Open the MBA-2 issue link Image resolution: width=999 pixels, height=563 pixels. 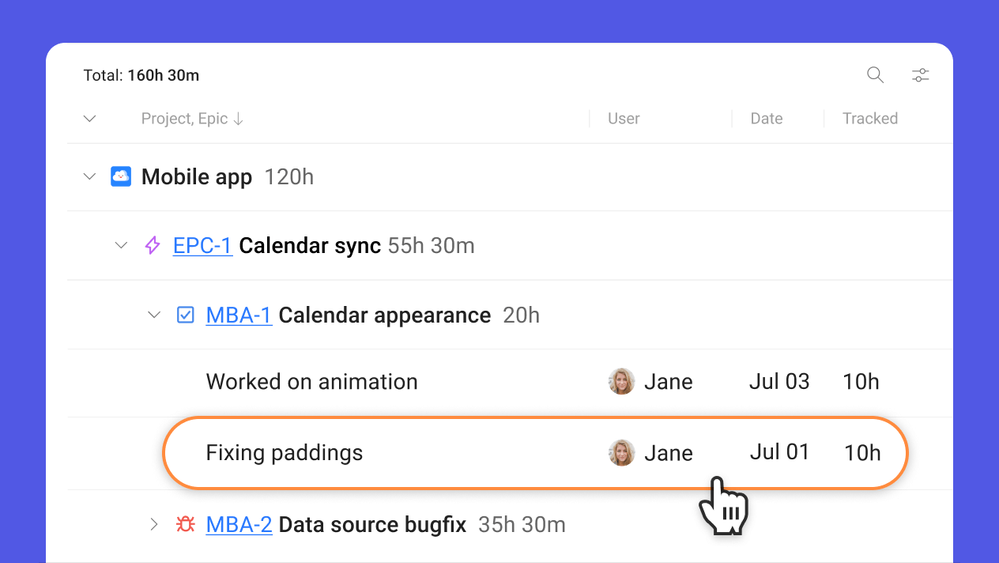click(x=238, y=524)
